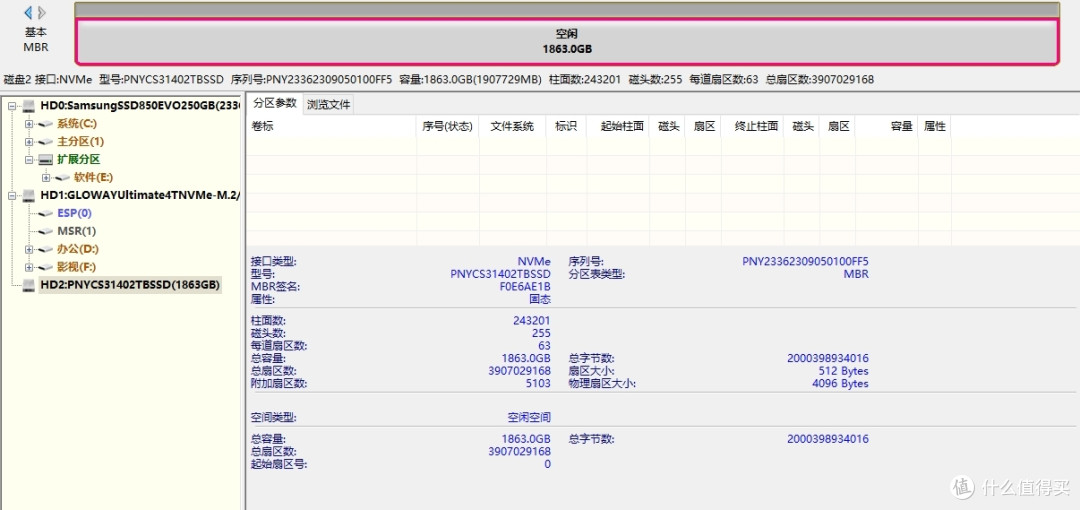Select the 软件(E:) partition label

pos(93,178)
